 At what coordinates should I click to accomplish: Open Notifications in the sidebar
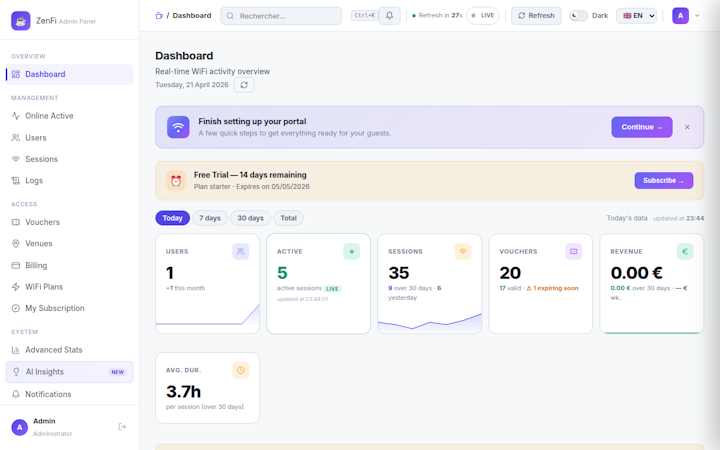click(69, 394)
